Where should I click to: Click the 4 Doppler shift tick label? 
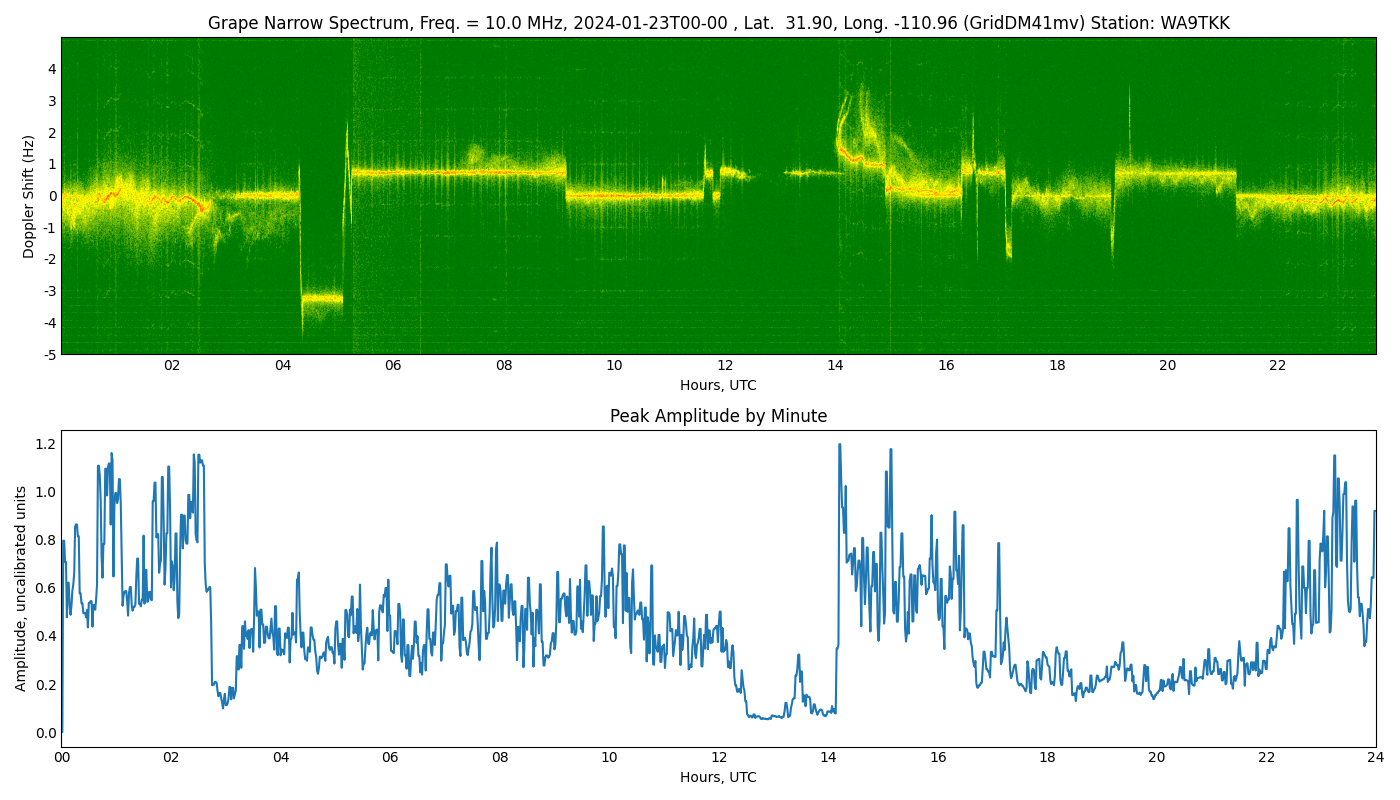52,69
